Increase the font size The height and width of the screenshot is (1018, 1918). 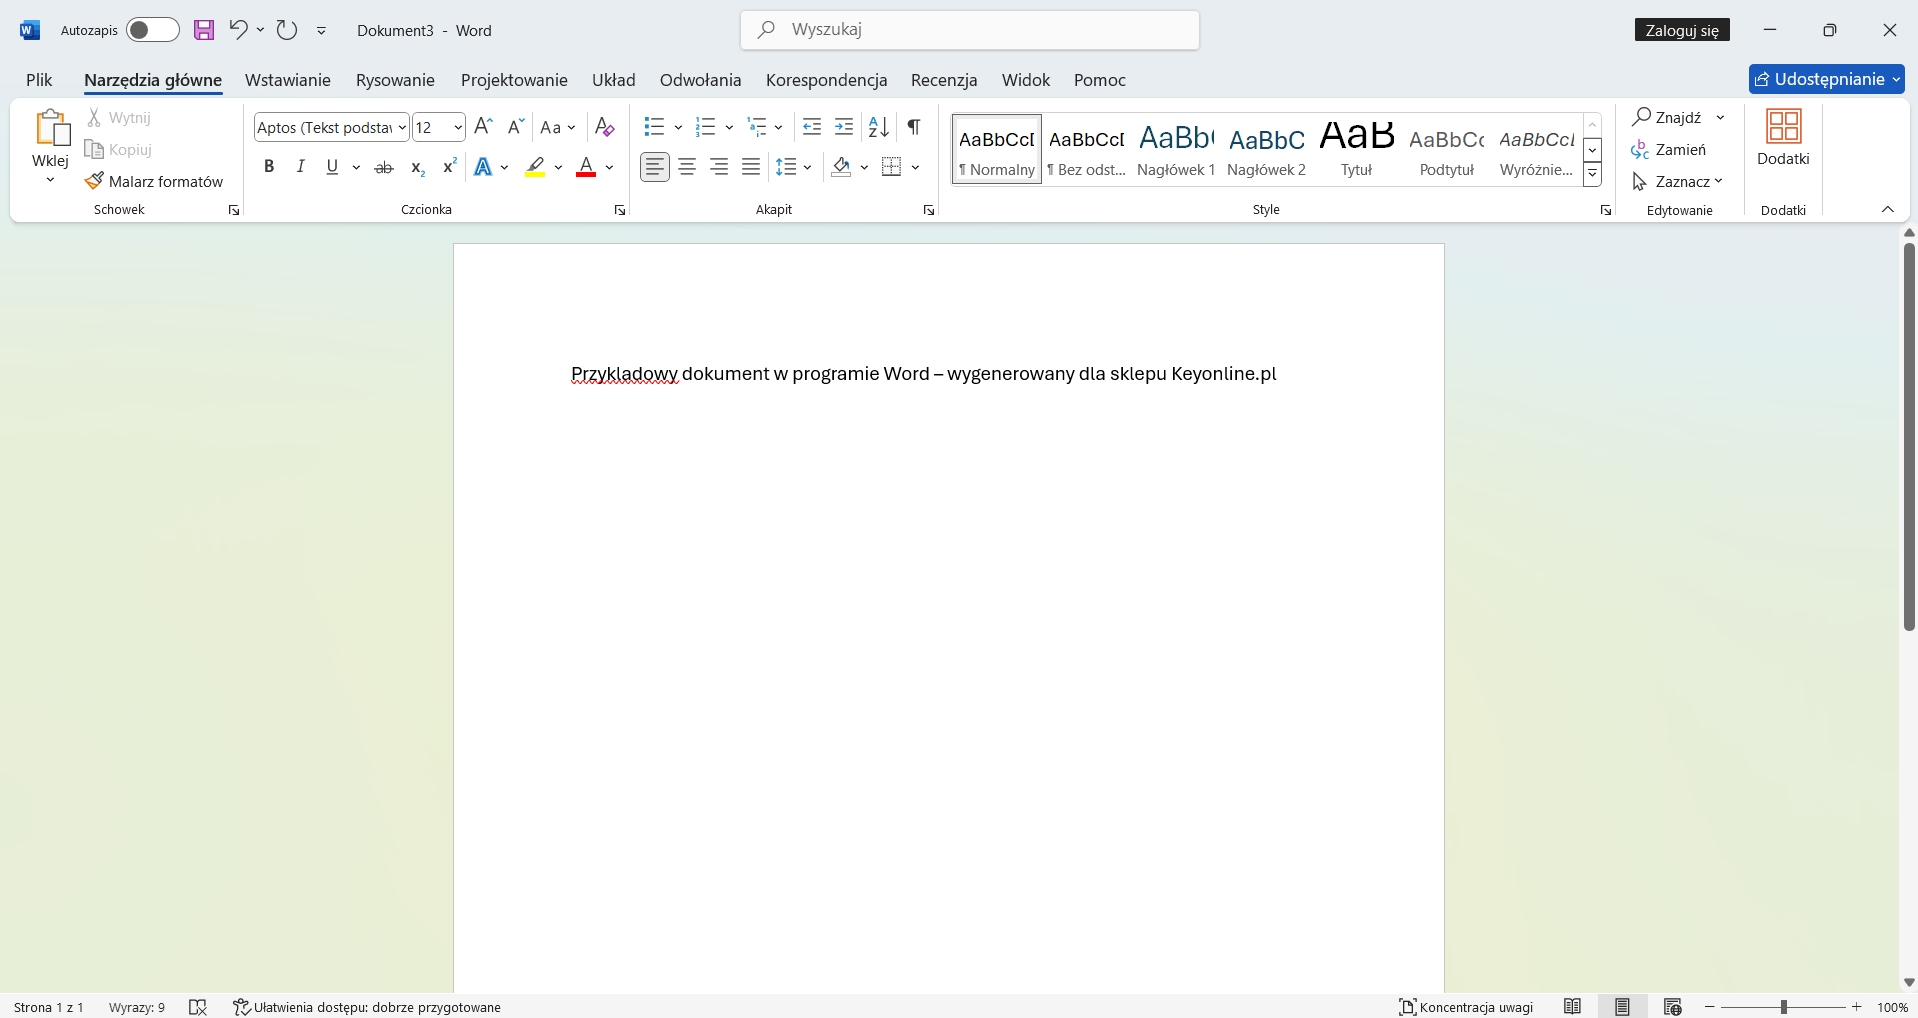[x=483, y=127]
